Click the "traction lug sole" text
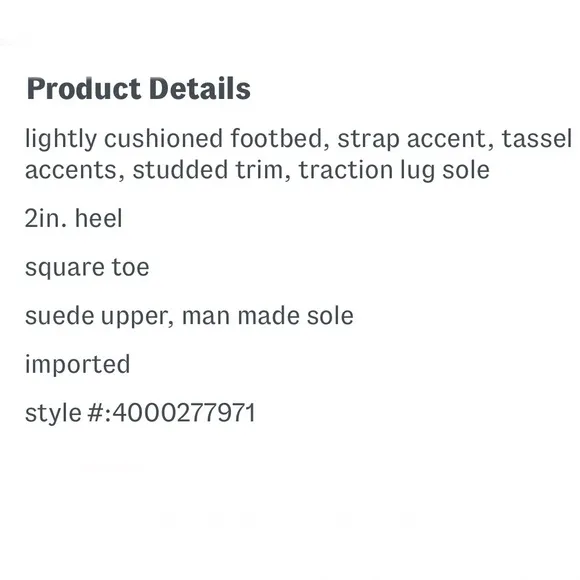This screenshot has height=580, width=580. (x=394, y=171)
